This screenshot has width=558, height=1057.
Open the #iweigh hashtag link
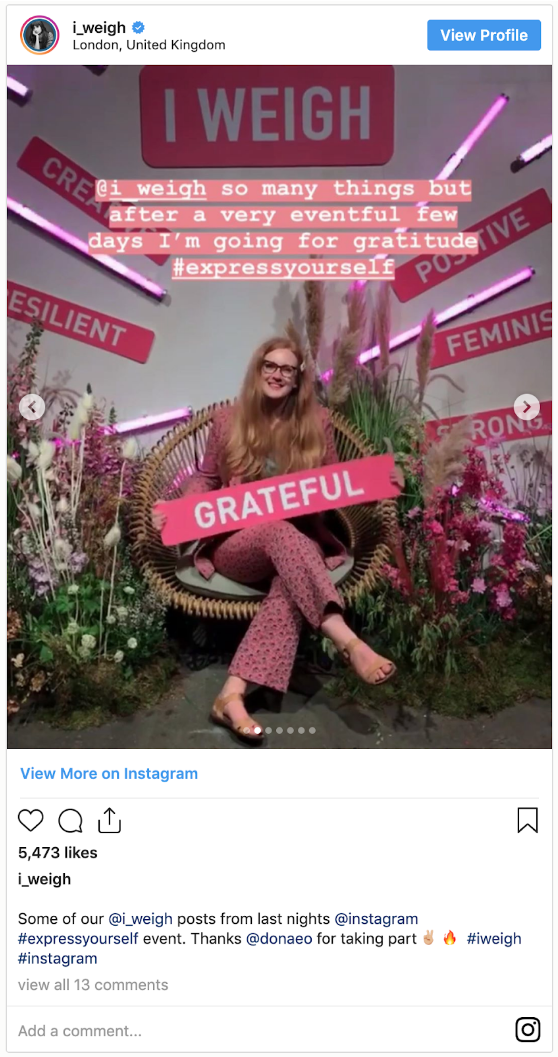(494, 938)
